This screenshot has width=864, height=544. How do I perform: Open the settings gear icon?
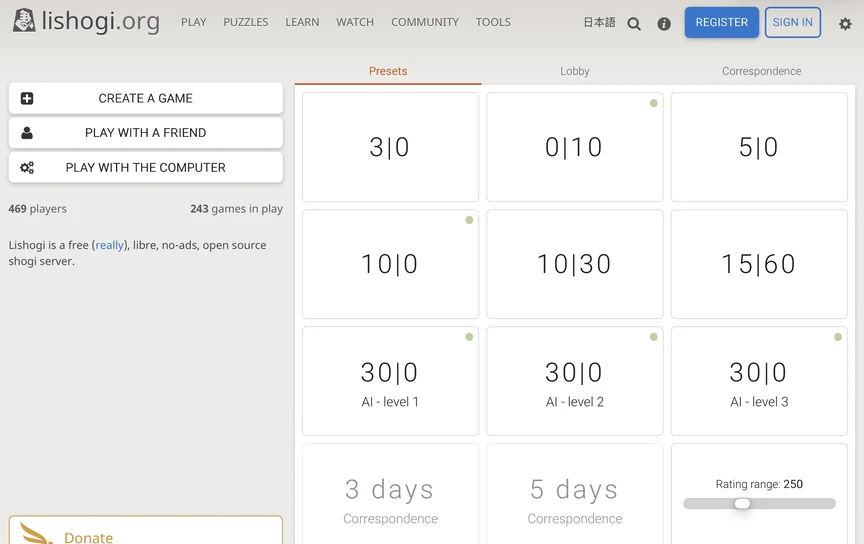coord(845,23)
